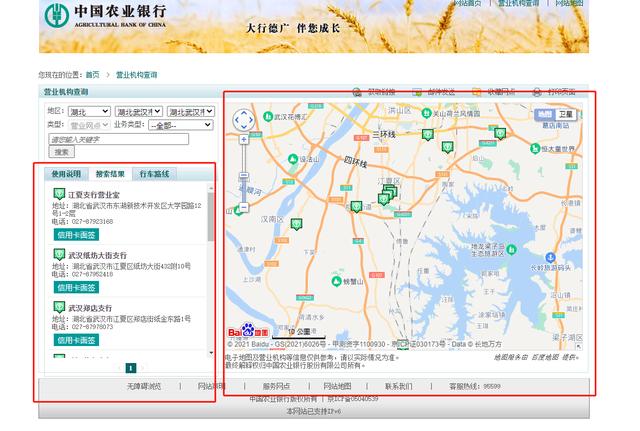This screenshot has height=431, width=640.
Task: Click 信用卡面签 under 武汉郑店支行
Action: [x=76, y=340]
